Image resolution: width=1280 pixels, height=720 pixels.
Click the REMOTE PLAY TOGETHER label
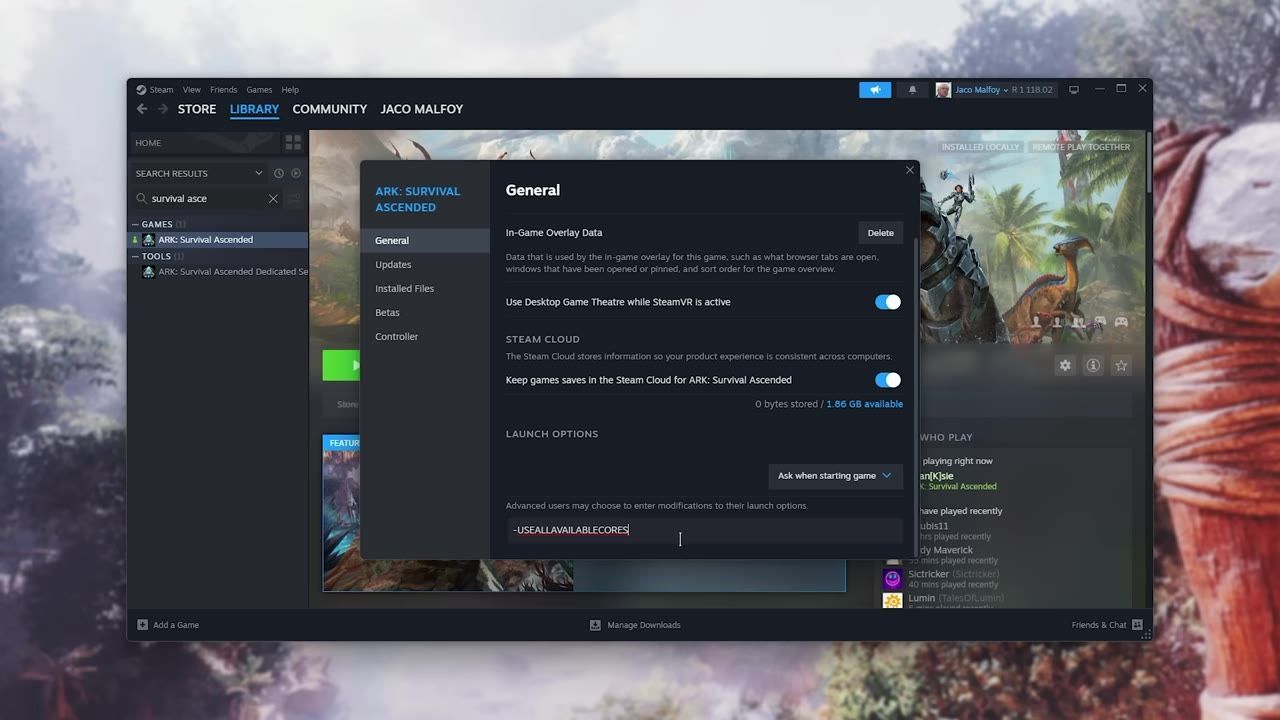(1081, 147)
